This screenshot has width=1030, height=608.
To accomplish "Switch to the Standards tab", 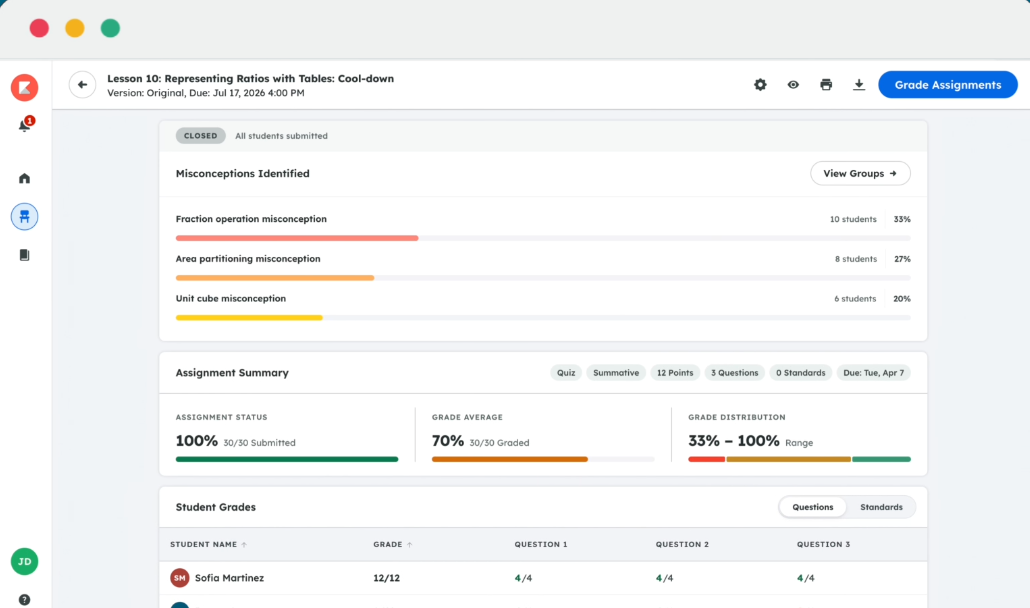I will coord(881,507).
